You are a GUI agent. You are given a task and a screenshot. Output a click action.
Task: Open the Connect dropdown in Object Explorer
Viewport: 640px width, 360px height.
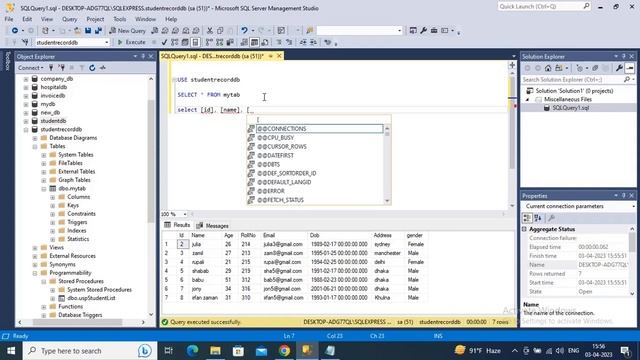click(31, 68)
